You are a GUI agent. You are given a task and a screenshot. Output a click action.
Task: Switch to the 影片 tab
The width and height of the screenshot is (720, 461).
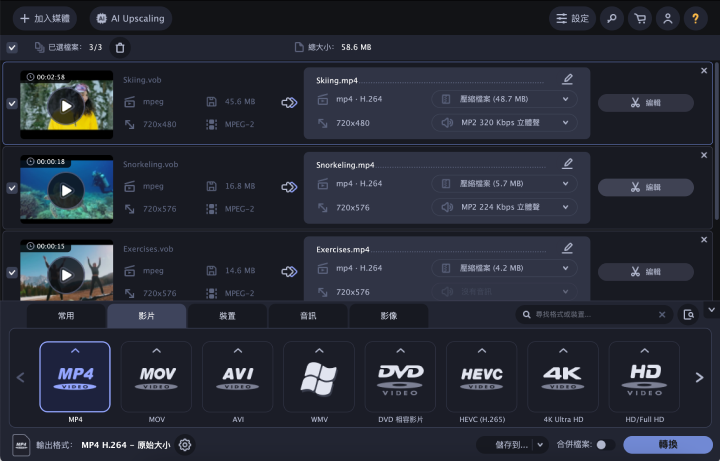click(146, 316)
